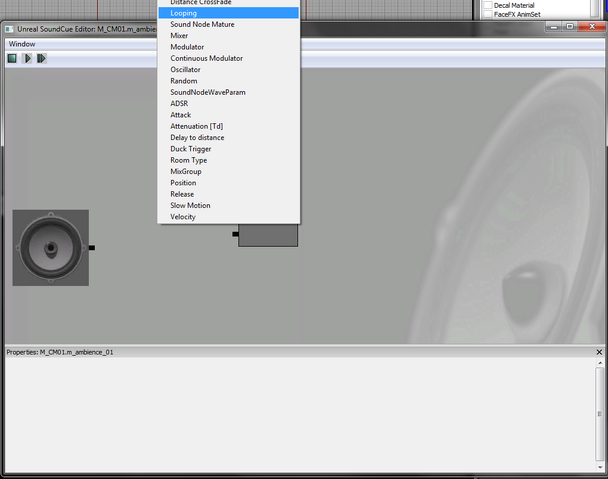The image size is (608, 479).
Task: Choose Velocity from the context menu
Action: tap(229, 216)
